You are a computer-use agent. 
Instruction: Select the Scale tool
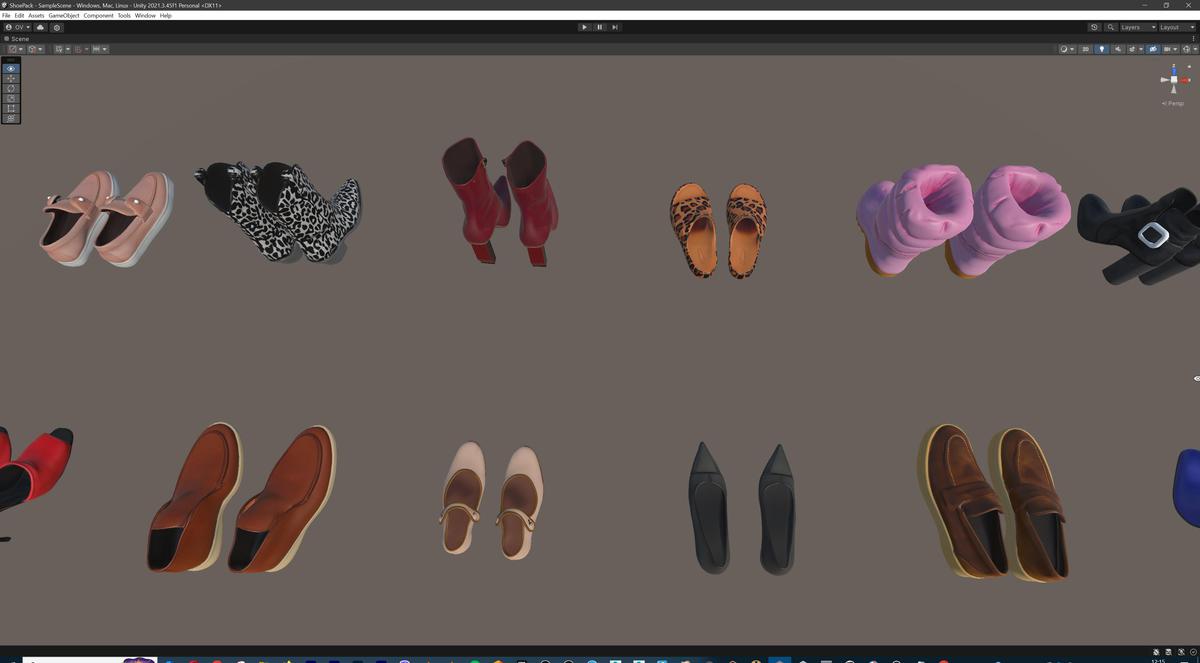pos(10,97)
